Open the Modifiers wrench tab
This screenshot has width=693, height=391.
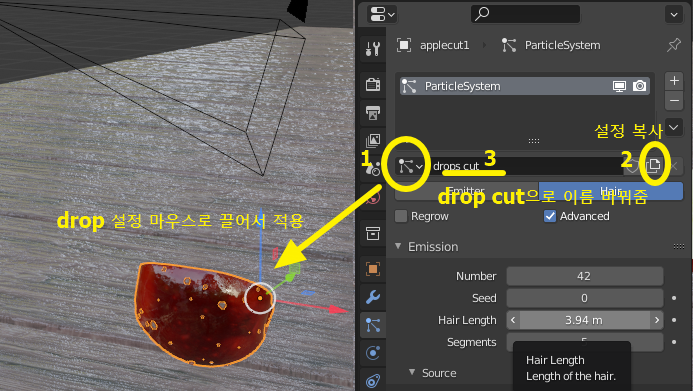[x=373, y=297]
